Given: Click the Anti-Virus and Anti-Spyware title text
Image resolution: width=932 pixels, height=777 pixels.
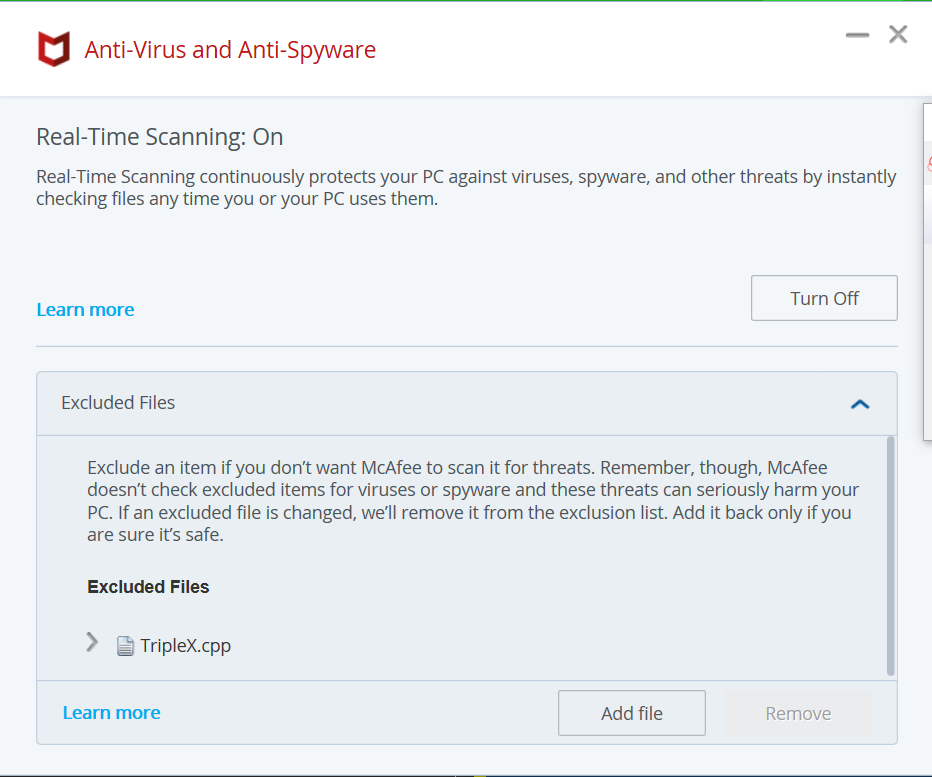Looking at the screenshot, I should (230, 49).
